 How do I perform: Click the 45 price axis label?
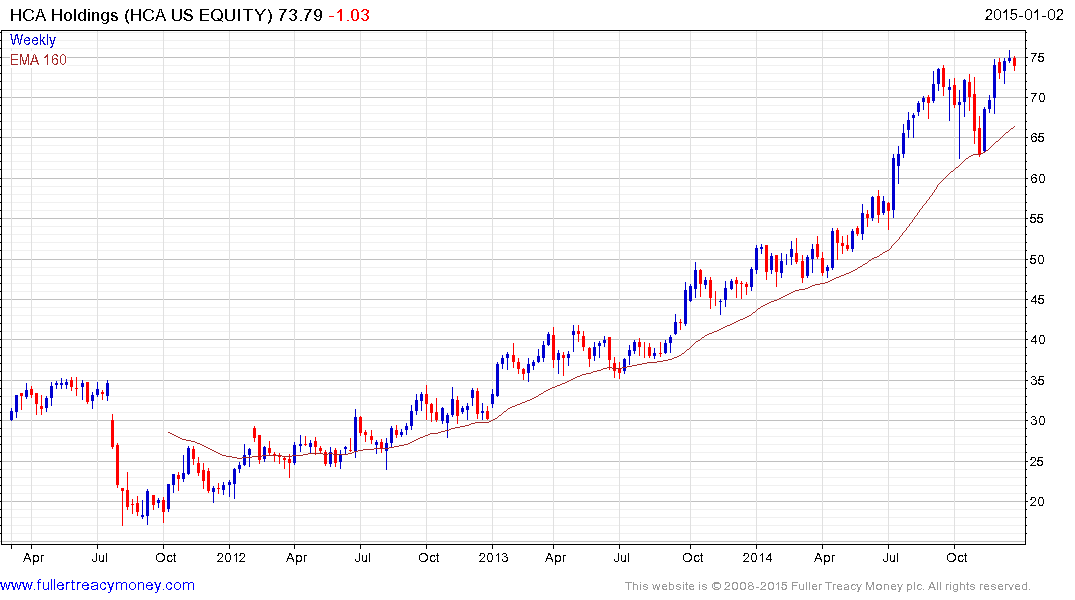click(1037, 300)
